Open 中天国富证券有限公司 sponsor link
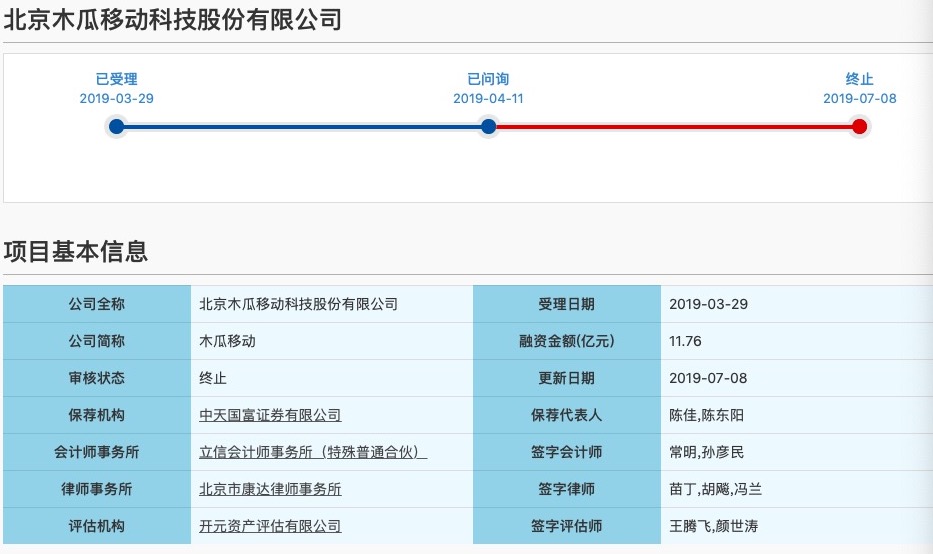 270,415
